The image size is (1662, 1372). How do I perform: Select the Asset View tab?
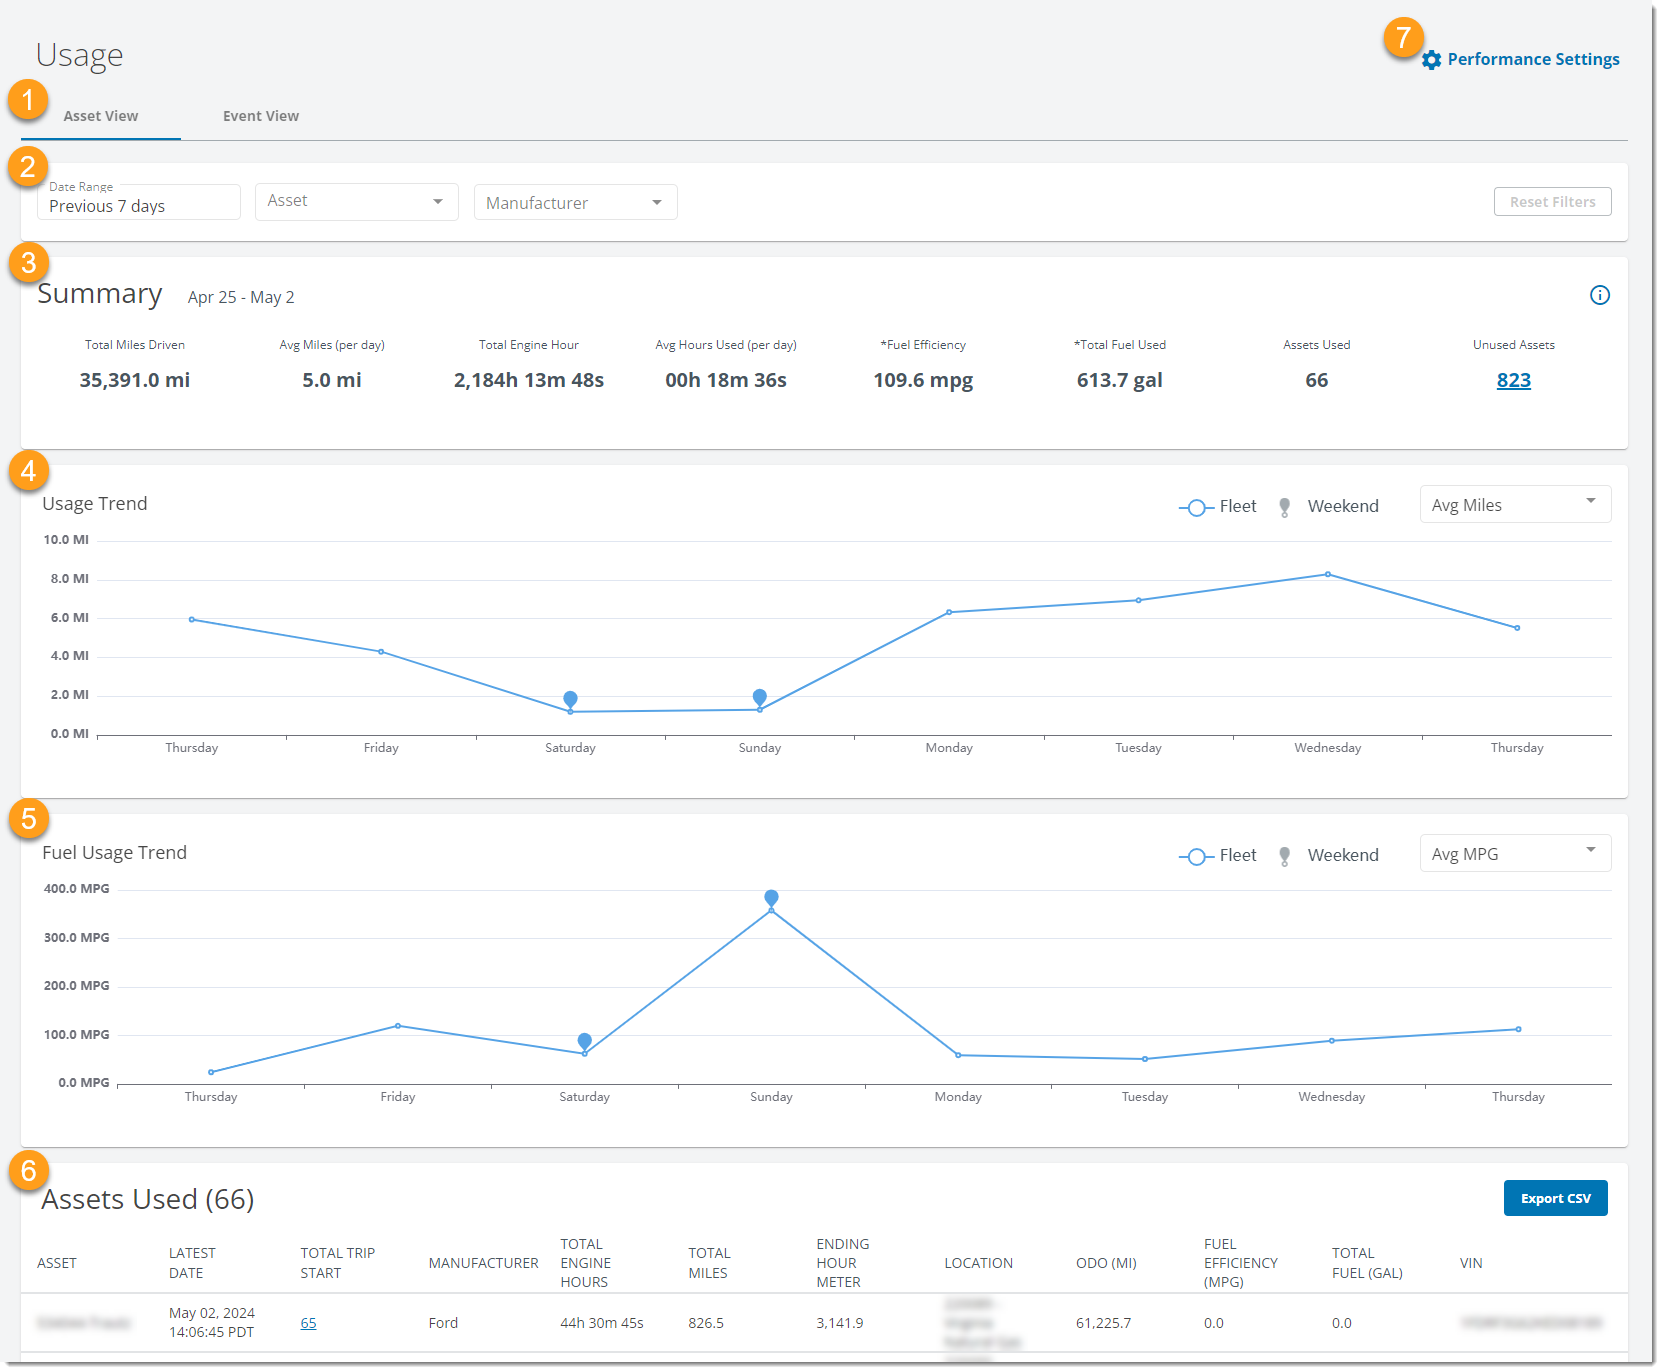point(101,116)
